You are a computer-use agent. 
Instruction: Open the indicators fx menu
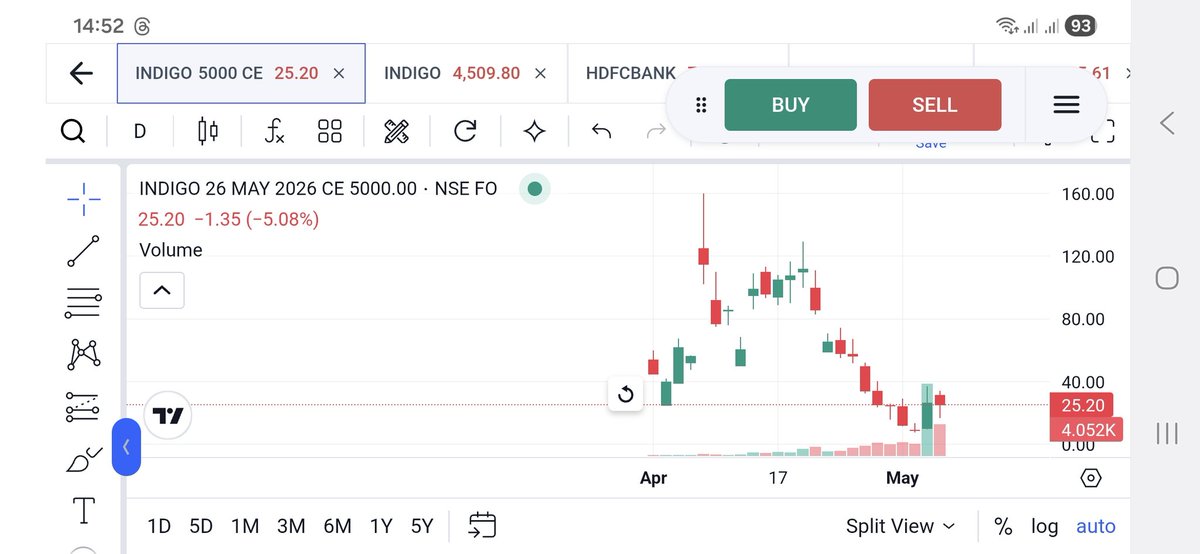[x=274, y=131]
